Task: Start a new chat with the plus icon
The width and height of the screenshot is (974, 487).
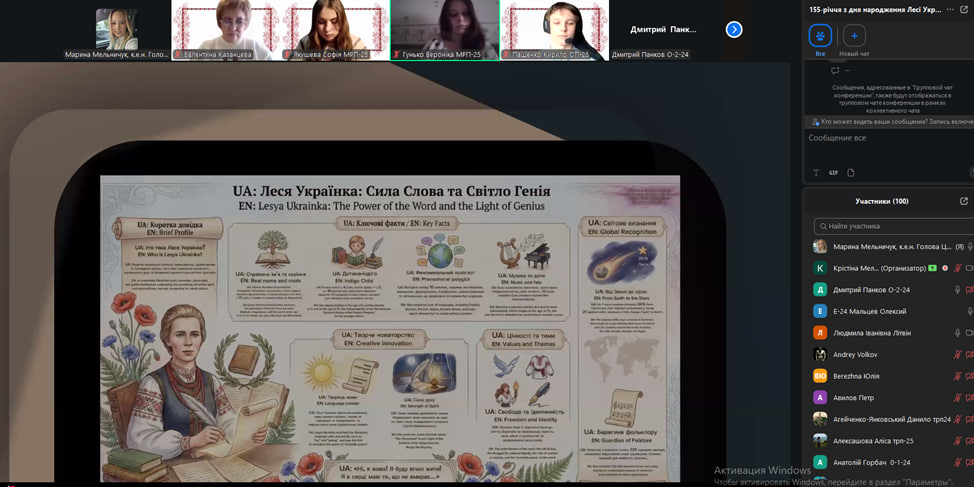Action: coord(853,38)
